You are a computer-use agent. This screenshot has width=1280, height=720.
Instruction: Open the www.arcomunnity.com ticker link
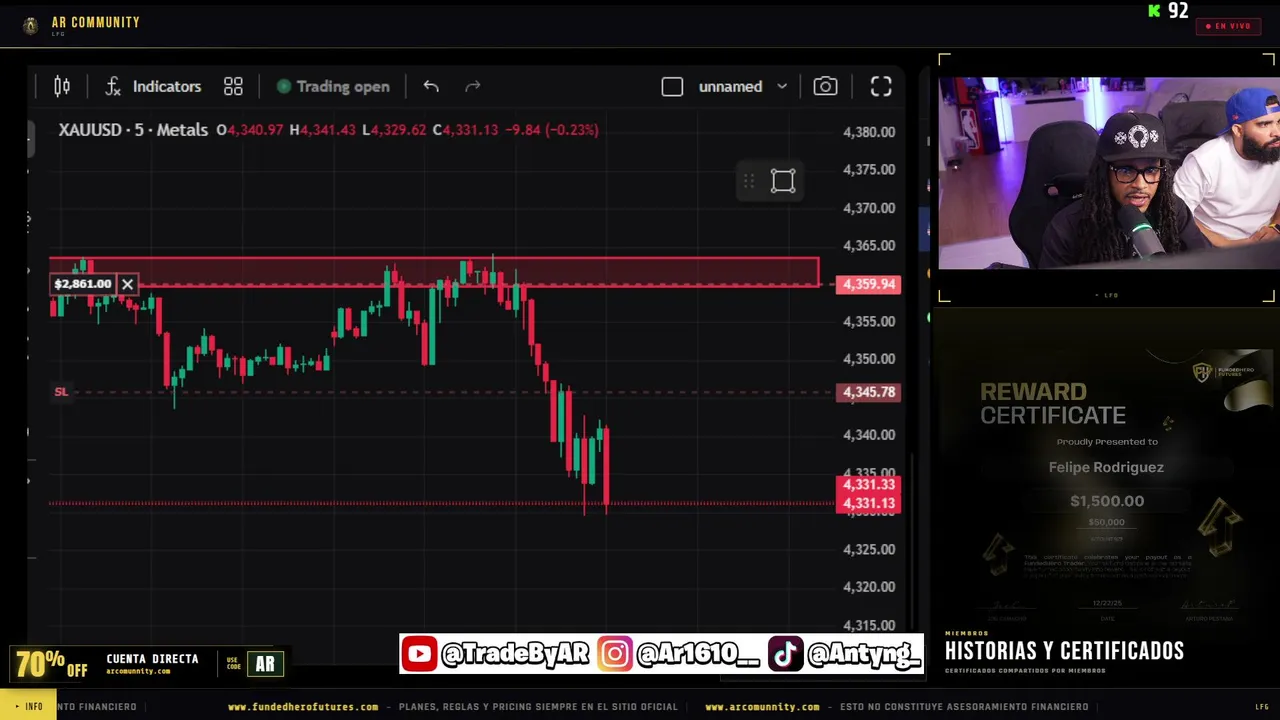pyautogui.click(x=762, y=707)
